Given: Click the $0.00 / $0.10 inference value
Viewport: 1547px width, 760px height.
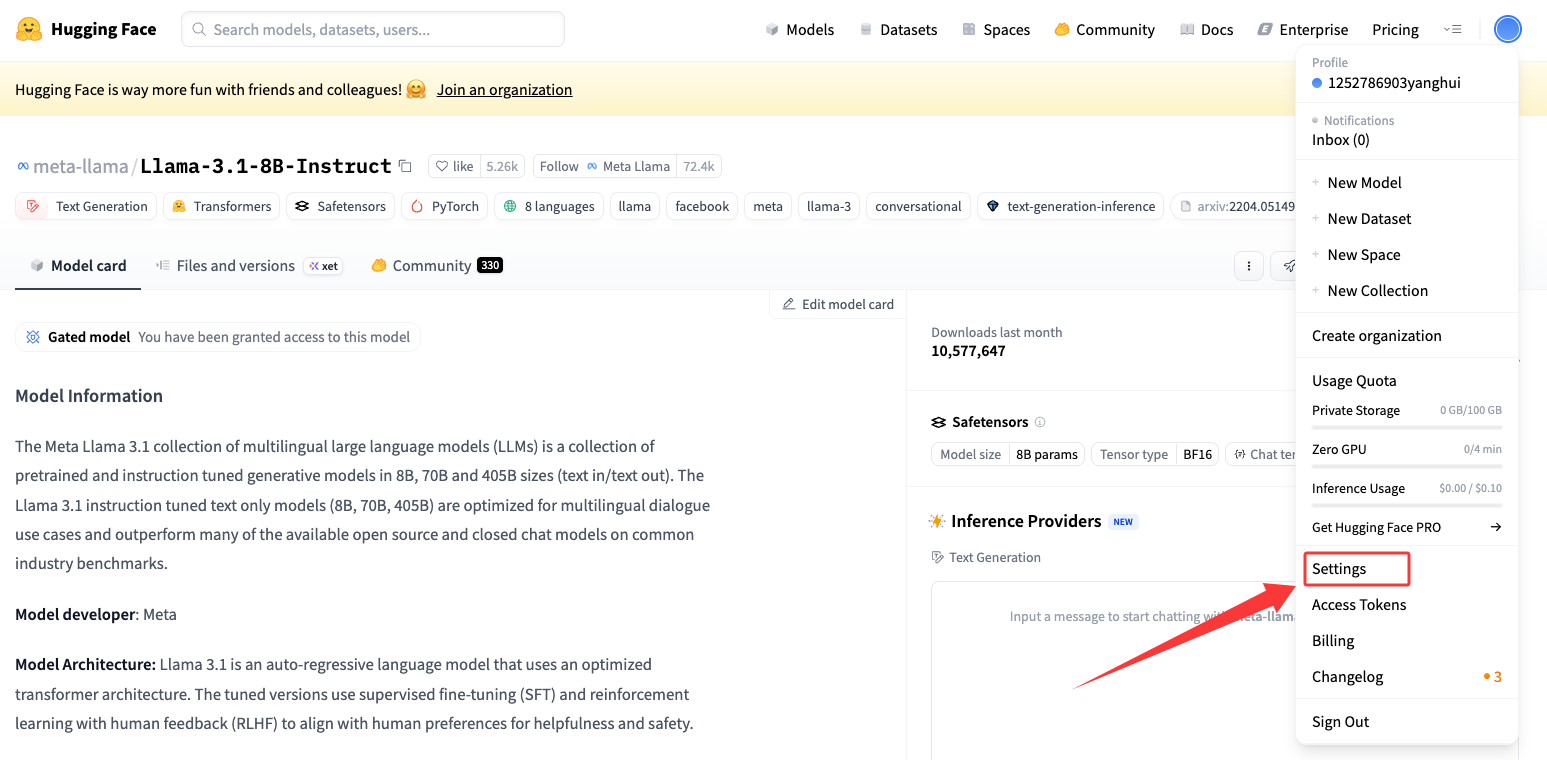Looking at the screenshot, I should 1470,489.
